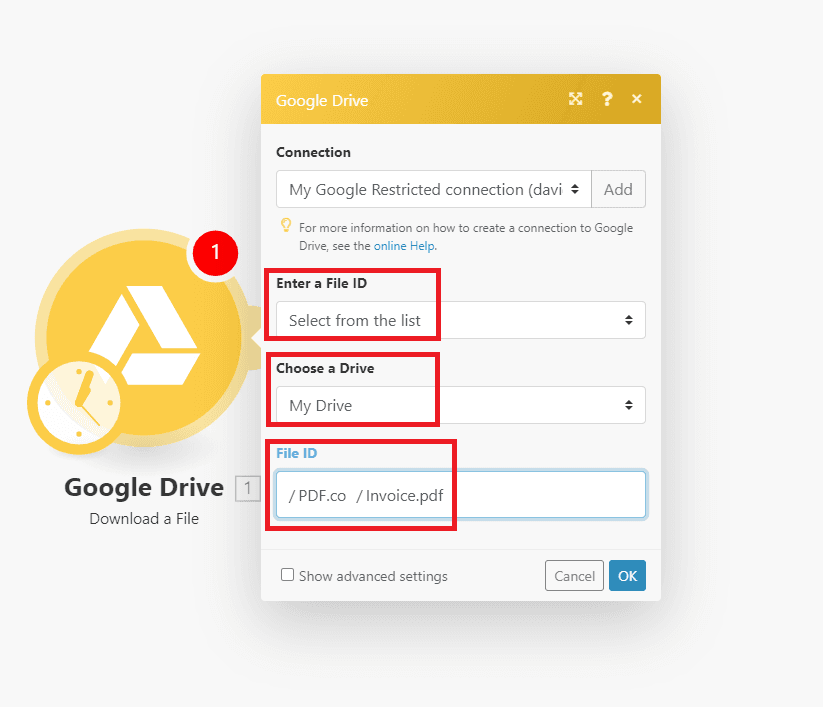Click the Add connection button

coord(618,189)
